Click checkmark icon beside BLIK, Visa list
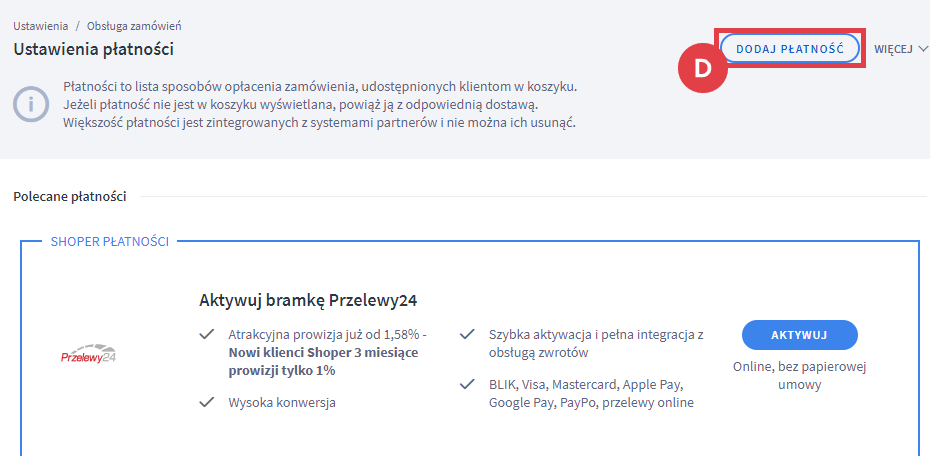 (x=467, y=384)
